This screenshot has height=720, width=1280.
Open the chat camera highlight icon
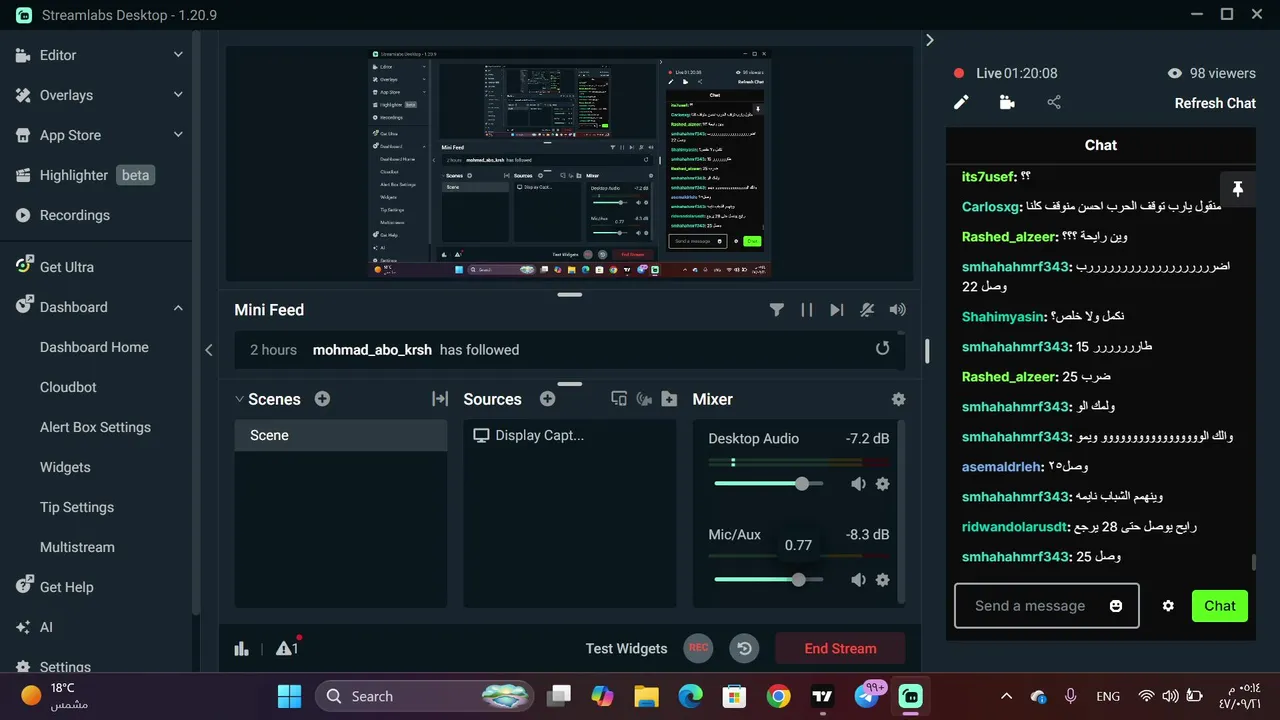[x=1007, y=102]
